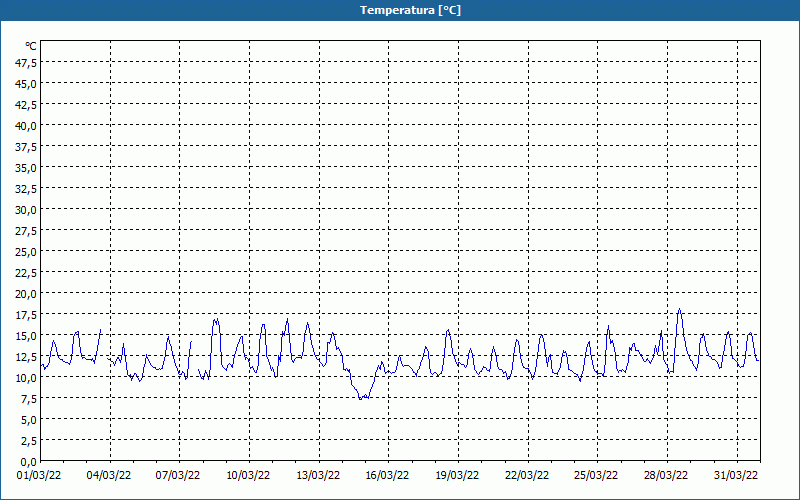Select the 22,5 y-axis value
This screenshot has width=800, height=500.
coord(27,272)
